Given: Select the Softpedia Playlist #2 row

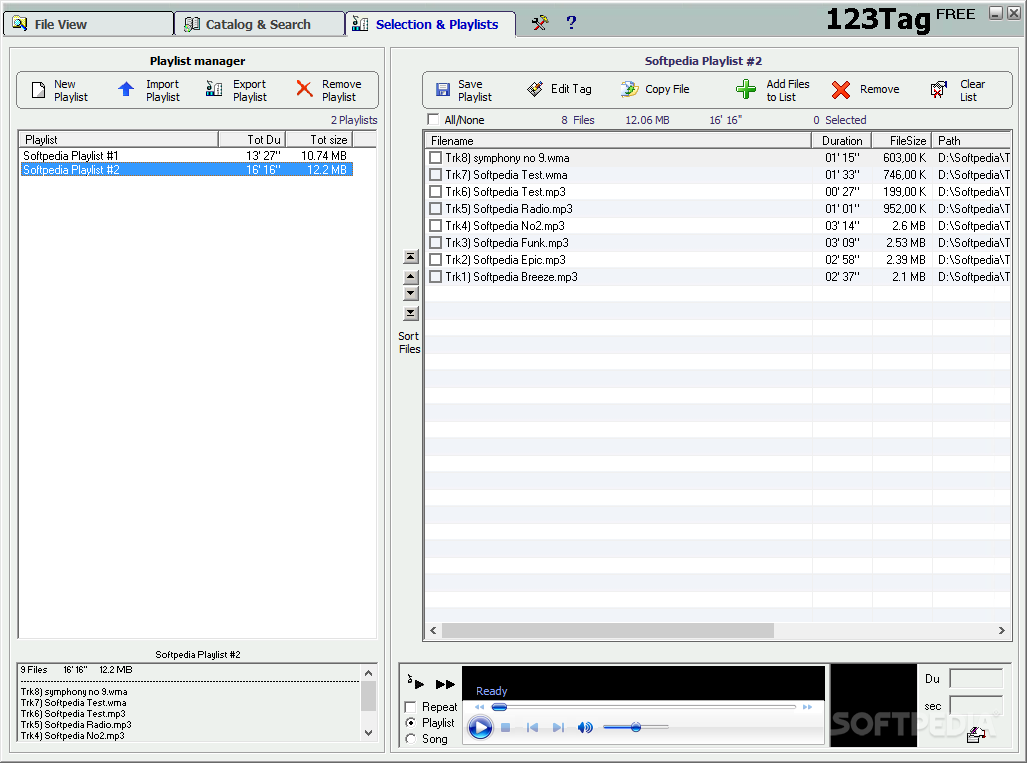Looking at the screenshot, I should (x=186, y=170).
